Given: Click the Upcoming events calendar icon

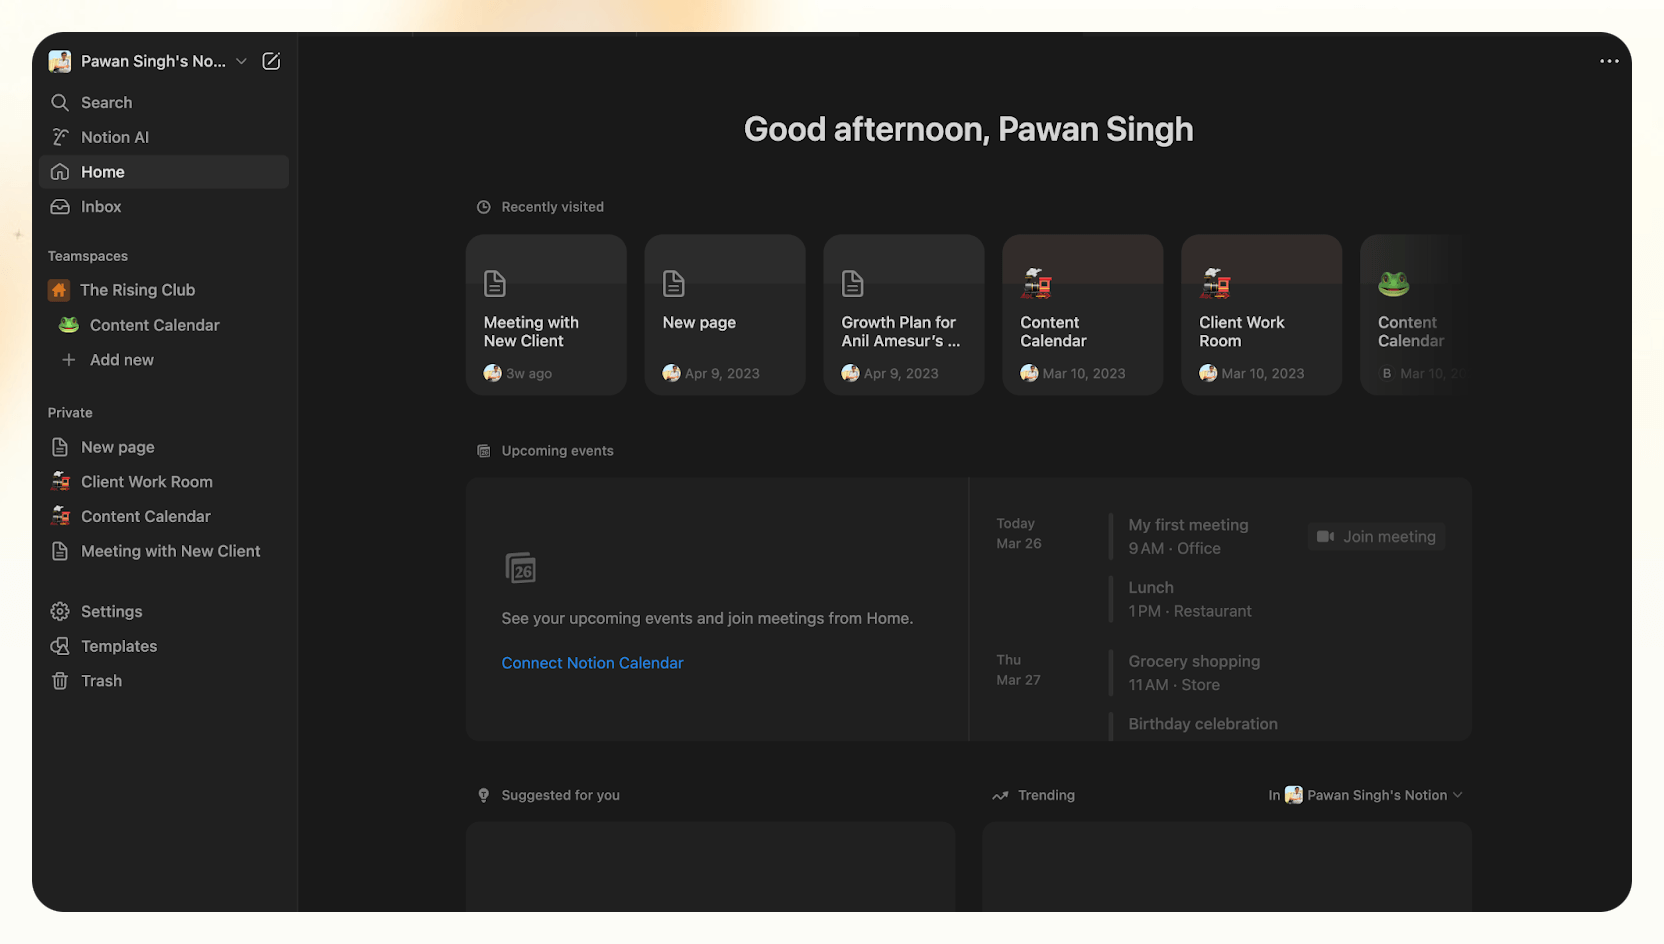Looking at the screenshot, I should [x=484, y=451].
